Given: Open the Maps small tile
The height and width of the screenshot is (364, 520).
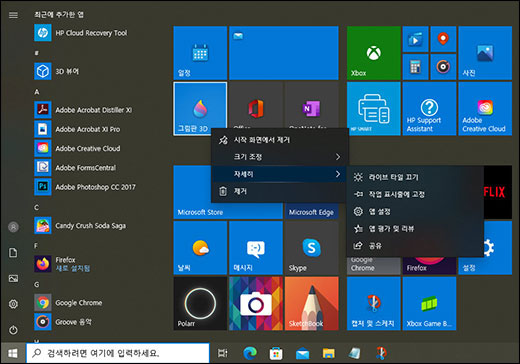Looking at the screenshot, I should [x=443, y=39].
